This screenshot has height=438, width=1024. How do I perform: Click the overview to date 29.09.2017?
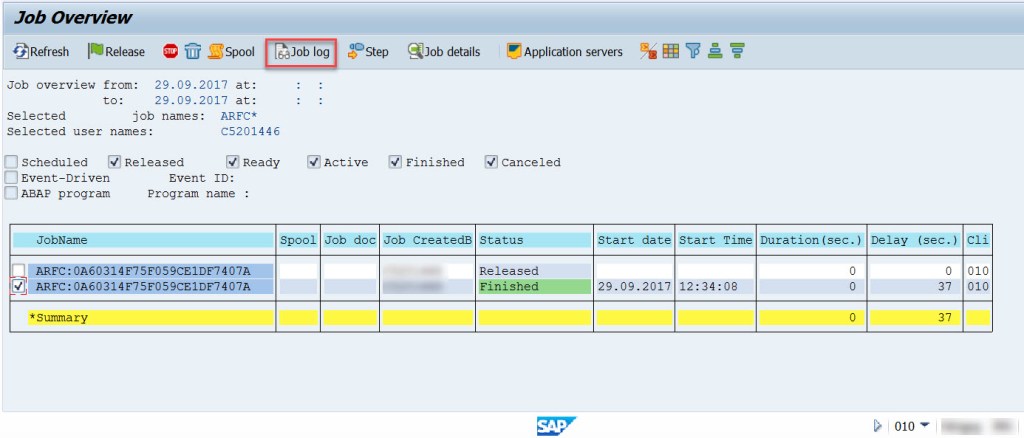pyautogui.click(x=191, y=101)
